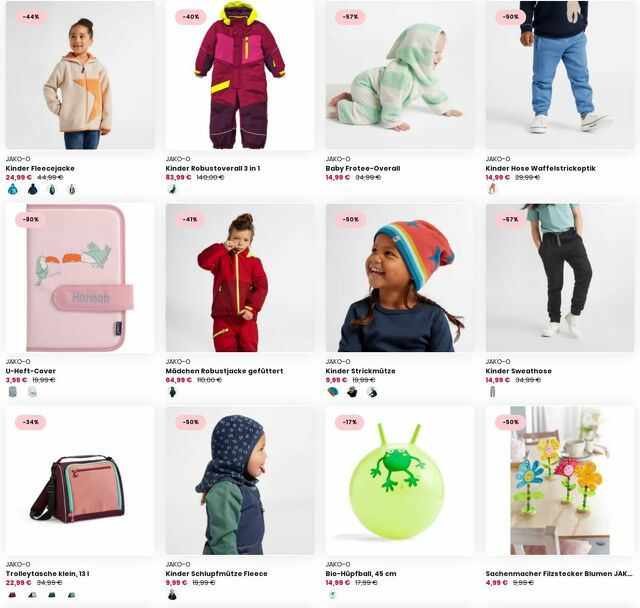
Task: Pick the color swatch under Kinder Robustoverall
Action: pos(173,189)
